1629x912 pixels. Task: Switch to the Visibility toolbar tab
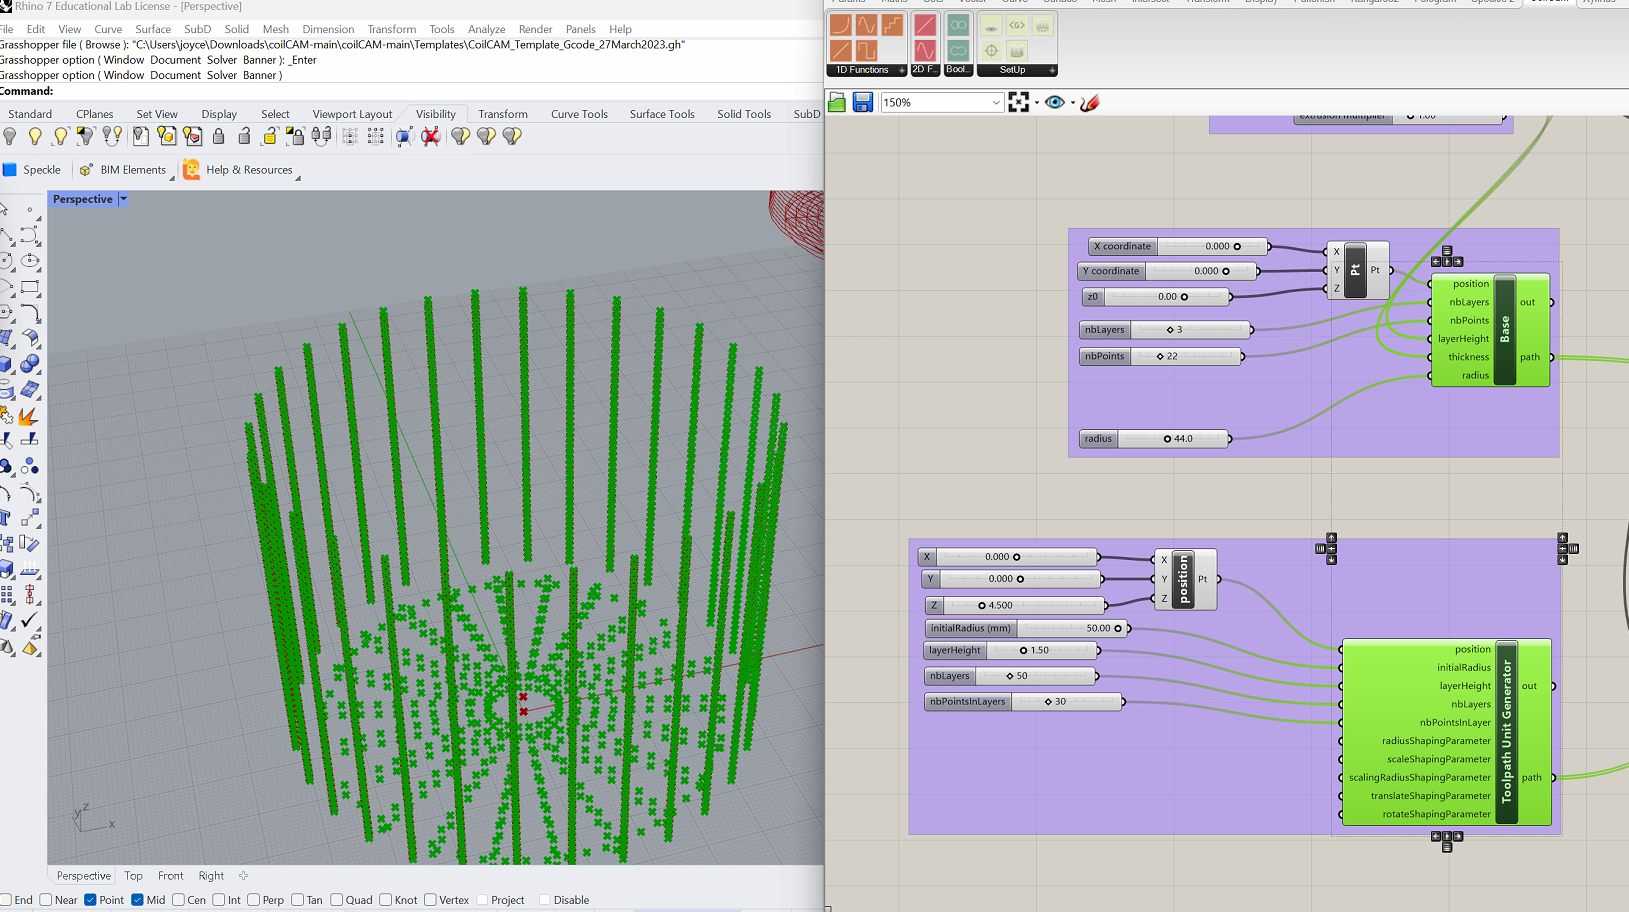435,114
